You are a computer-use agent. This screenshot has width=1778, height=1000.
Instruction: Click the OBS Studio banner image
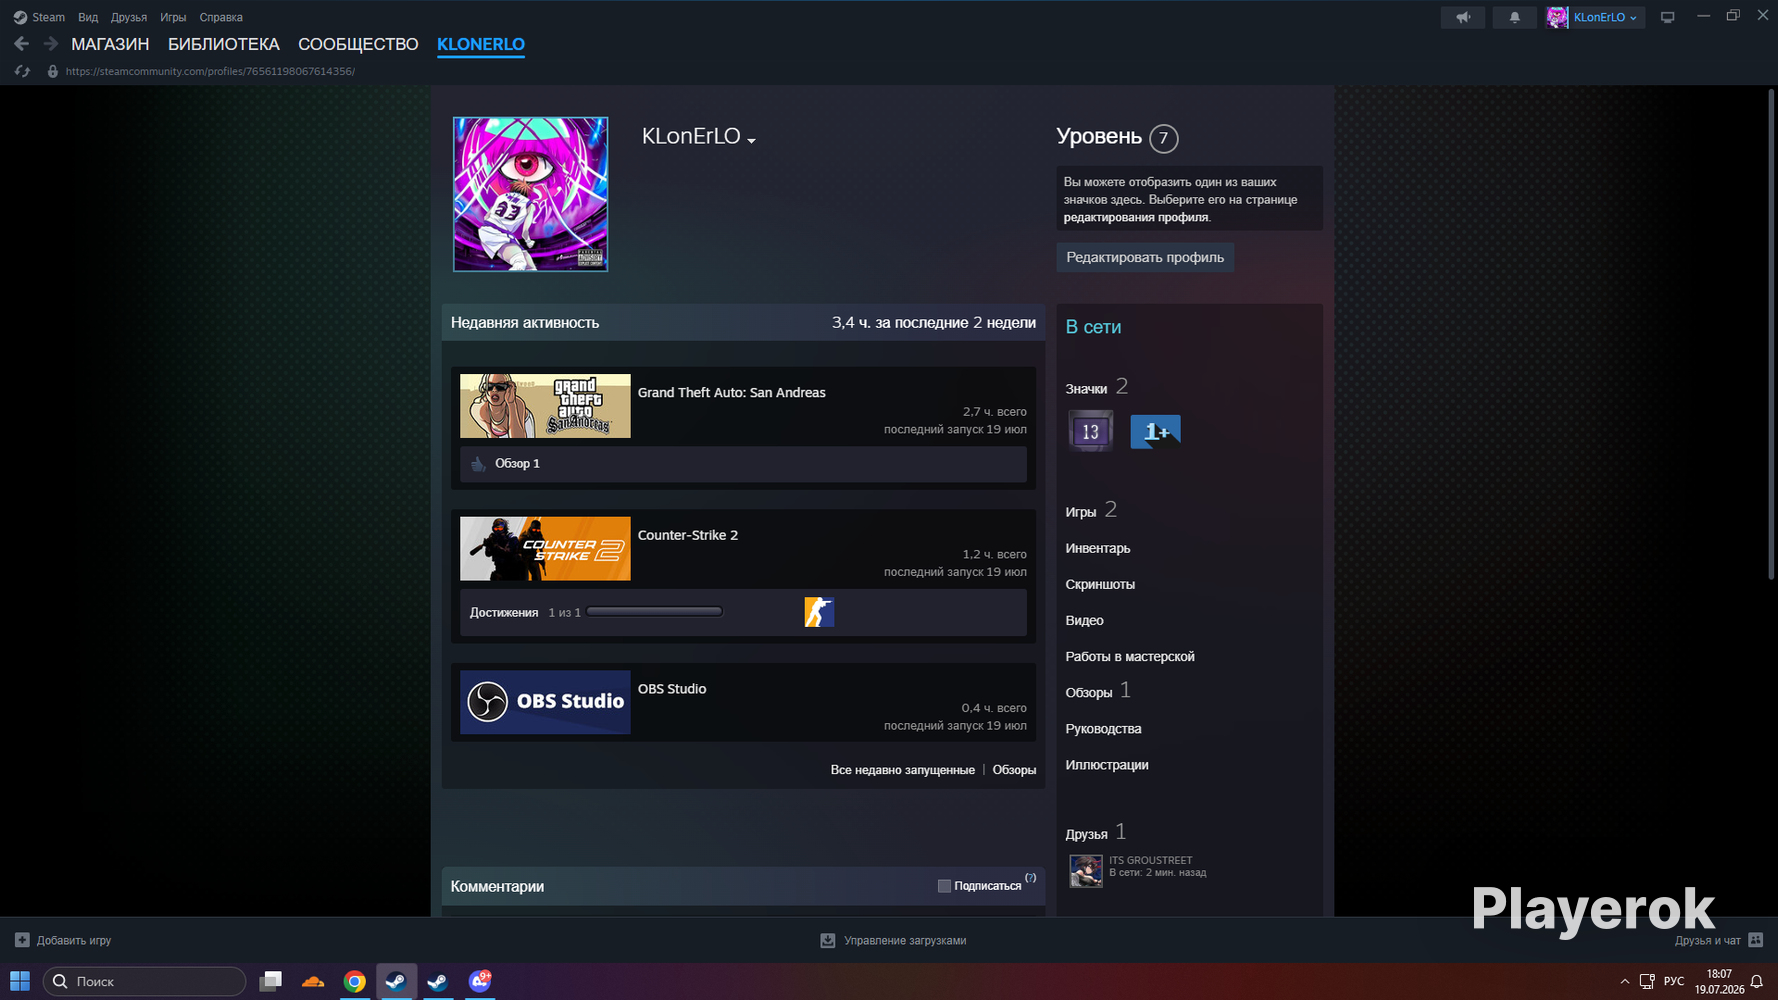click(545, 702)
